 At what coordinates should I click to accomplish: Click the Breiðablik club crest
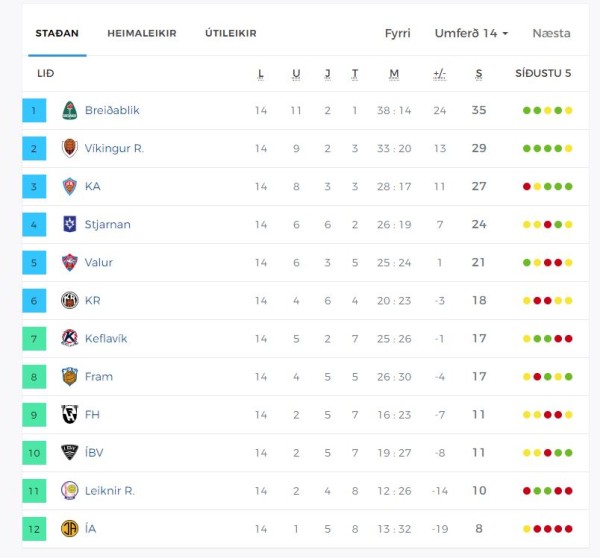click(70, 110)
